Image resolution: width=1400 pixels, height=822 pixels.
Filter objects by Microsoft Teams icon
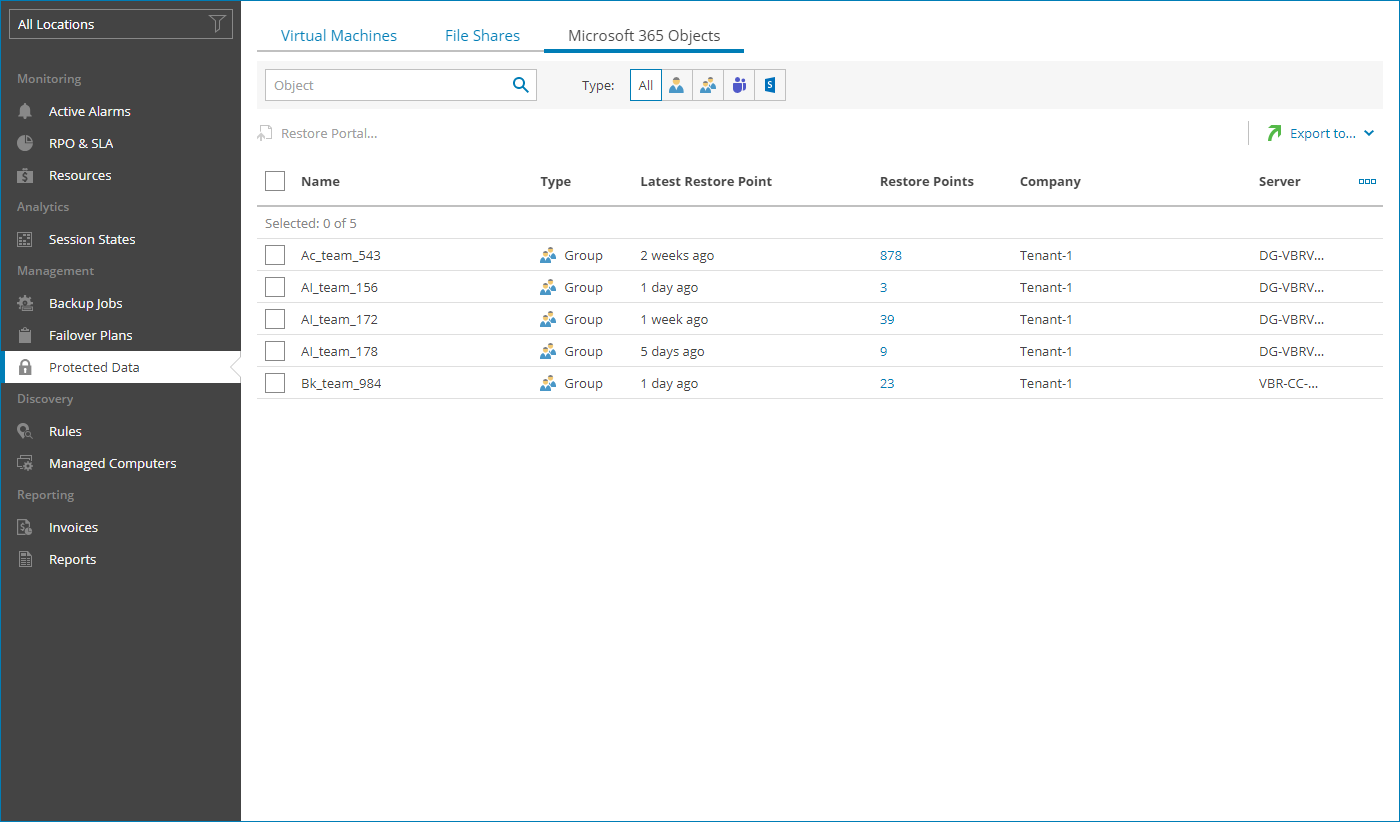tap(739, 86)
